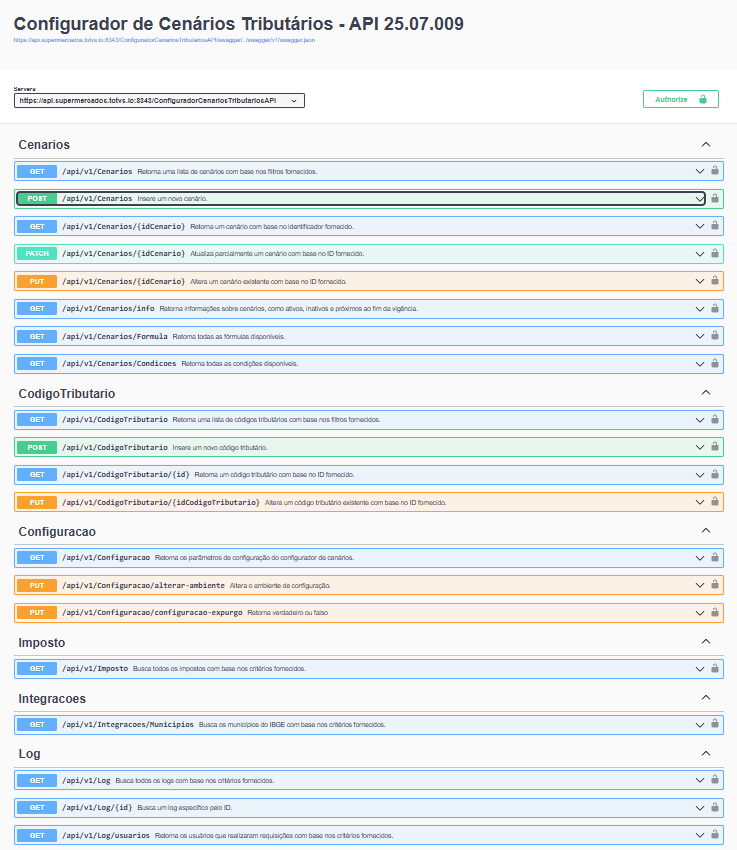Click lock icon on GET Integracoes/Municipios row
This screenshot has width=737, height=850.
click(x=715, y=724)
